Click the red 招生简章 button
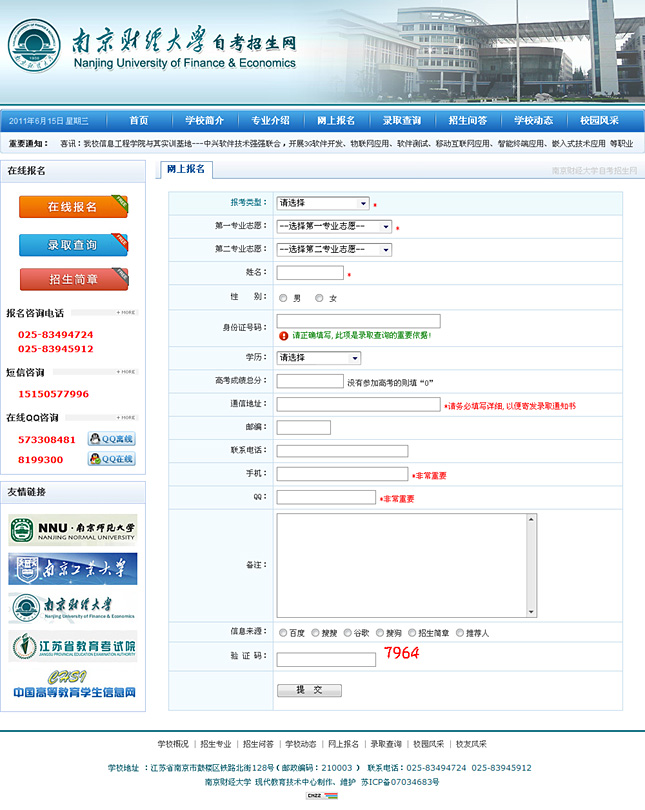 click(74, 279)
